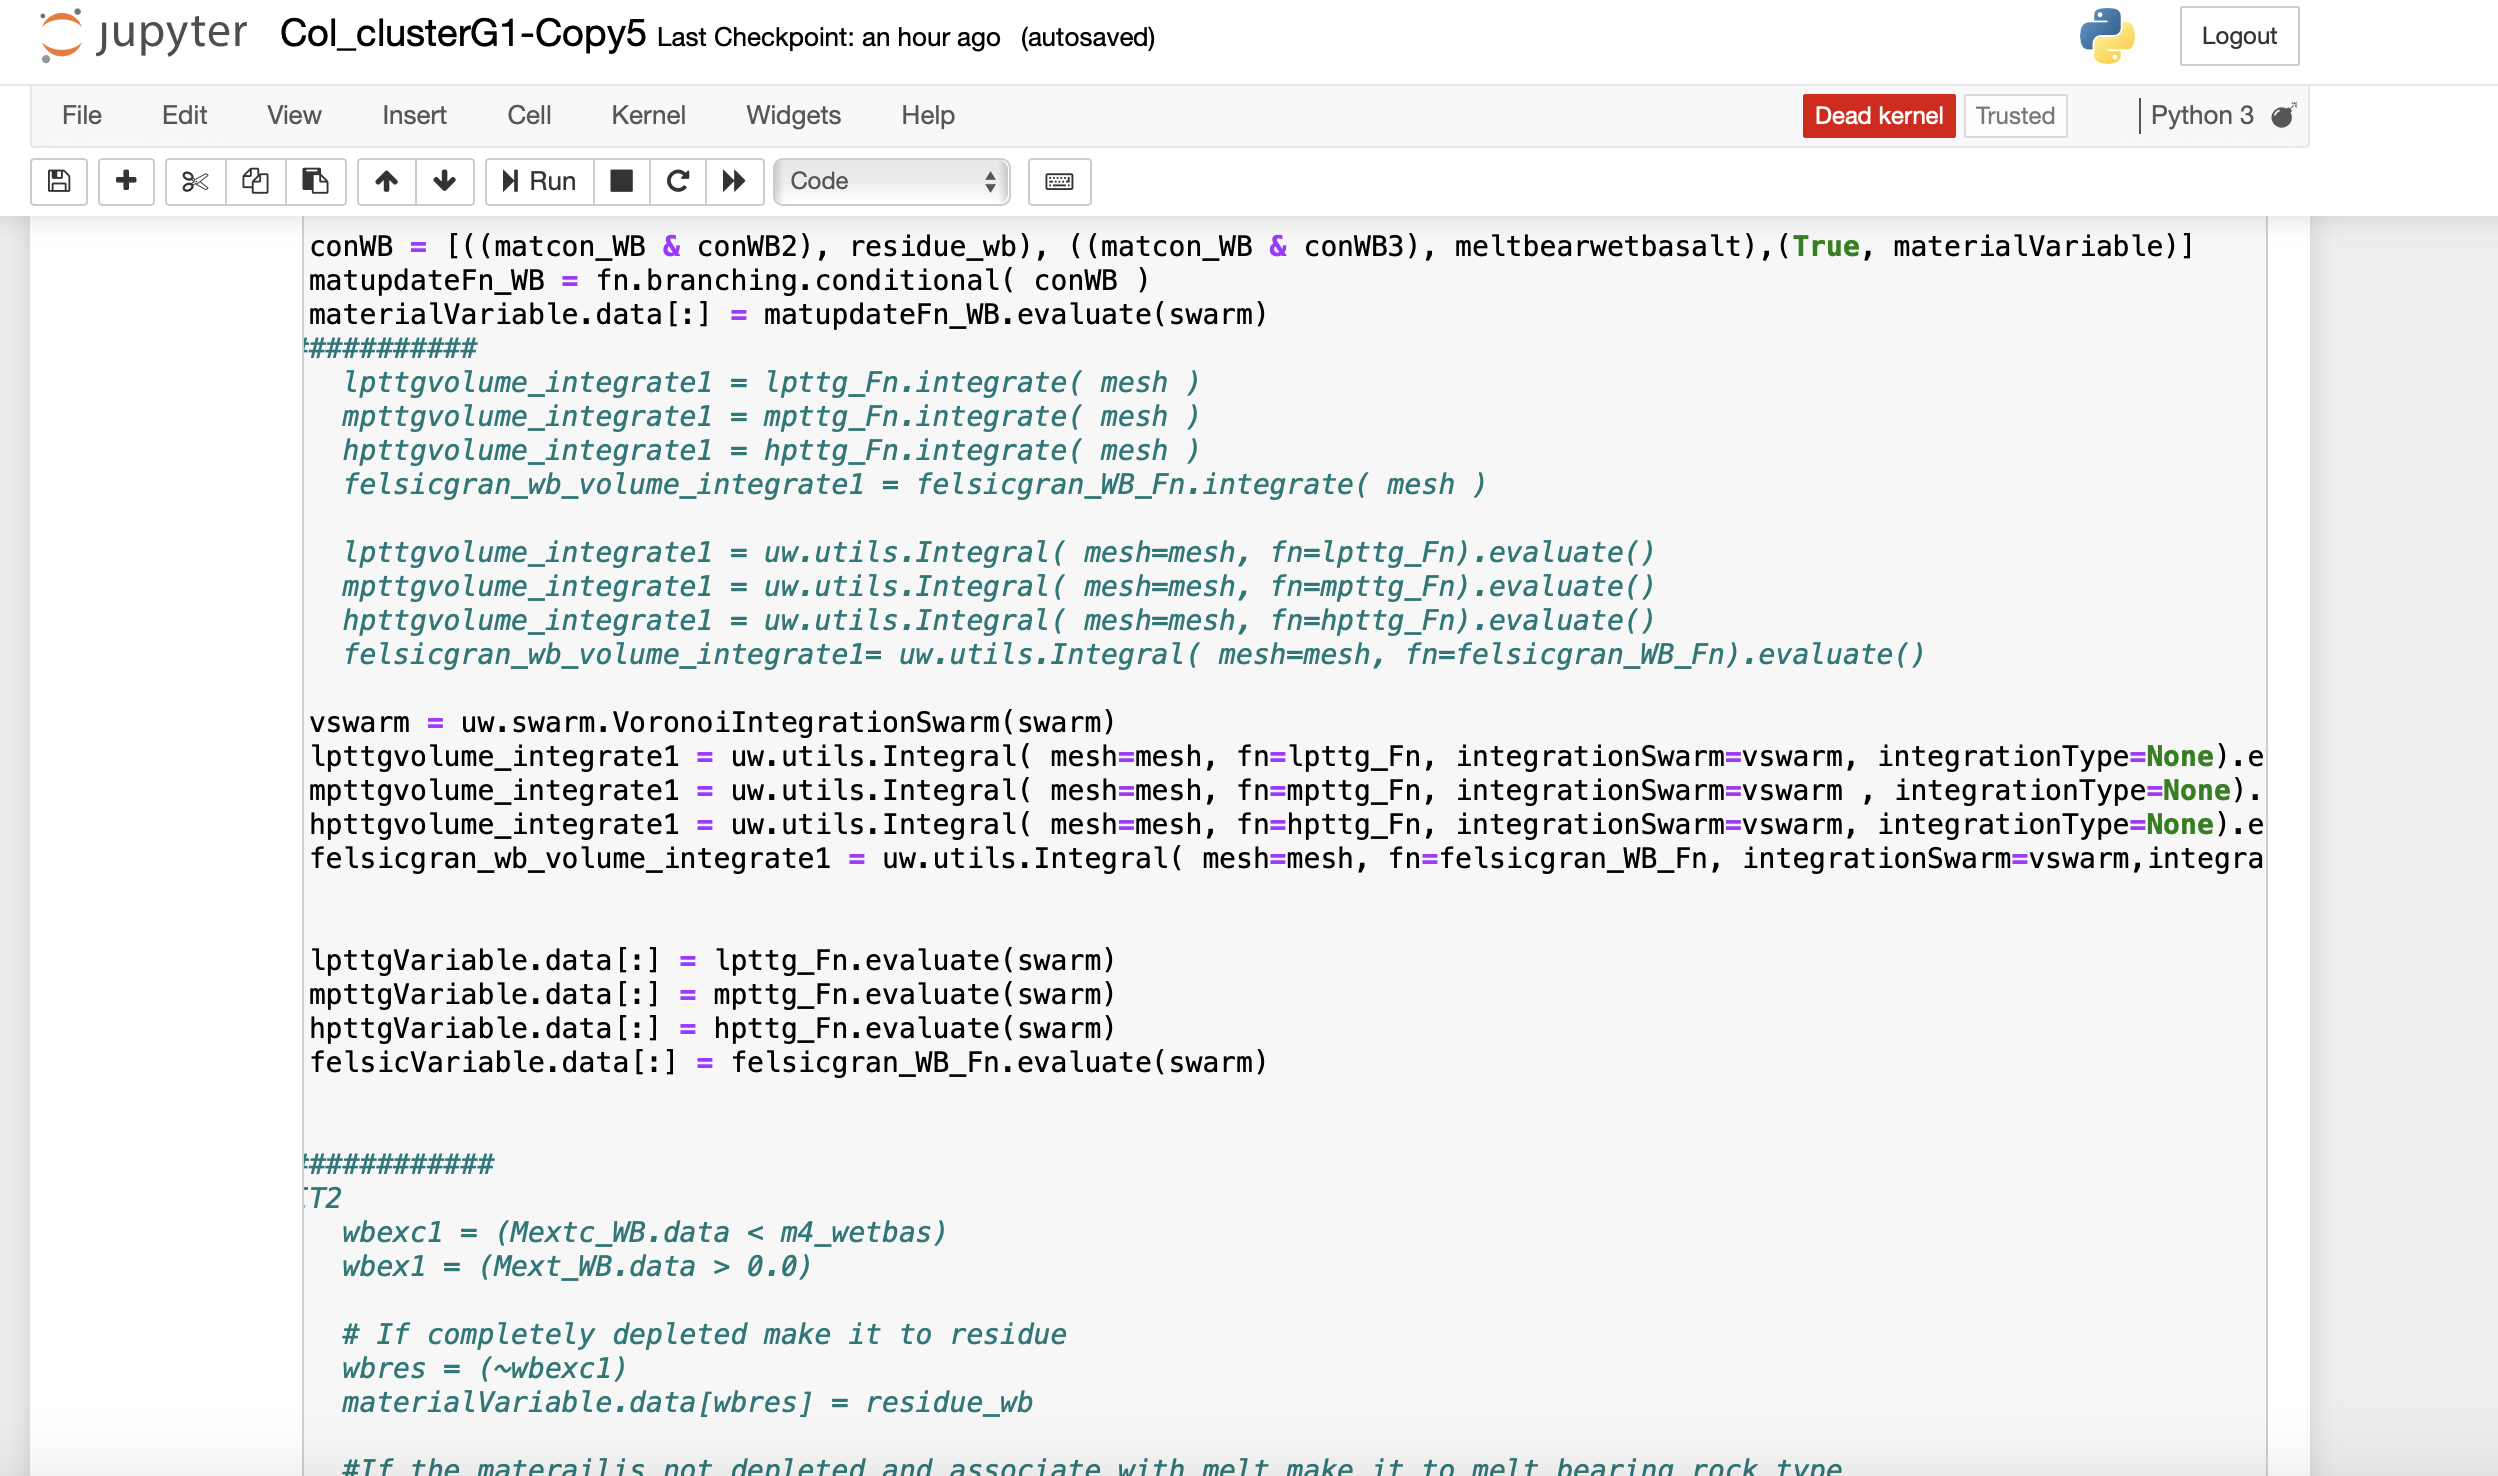
Task: Save the notebook via the save icon
Action: coord(58,182)
